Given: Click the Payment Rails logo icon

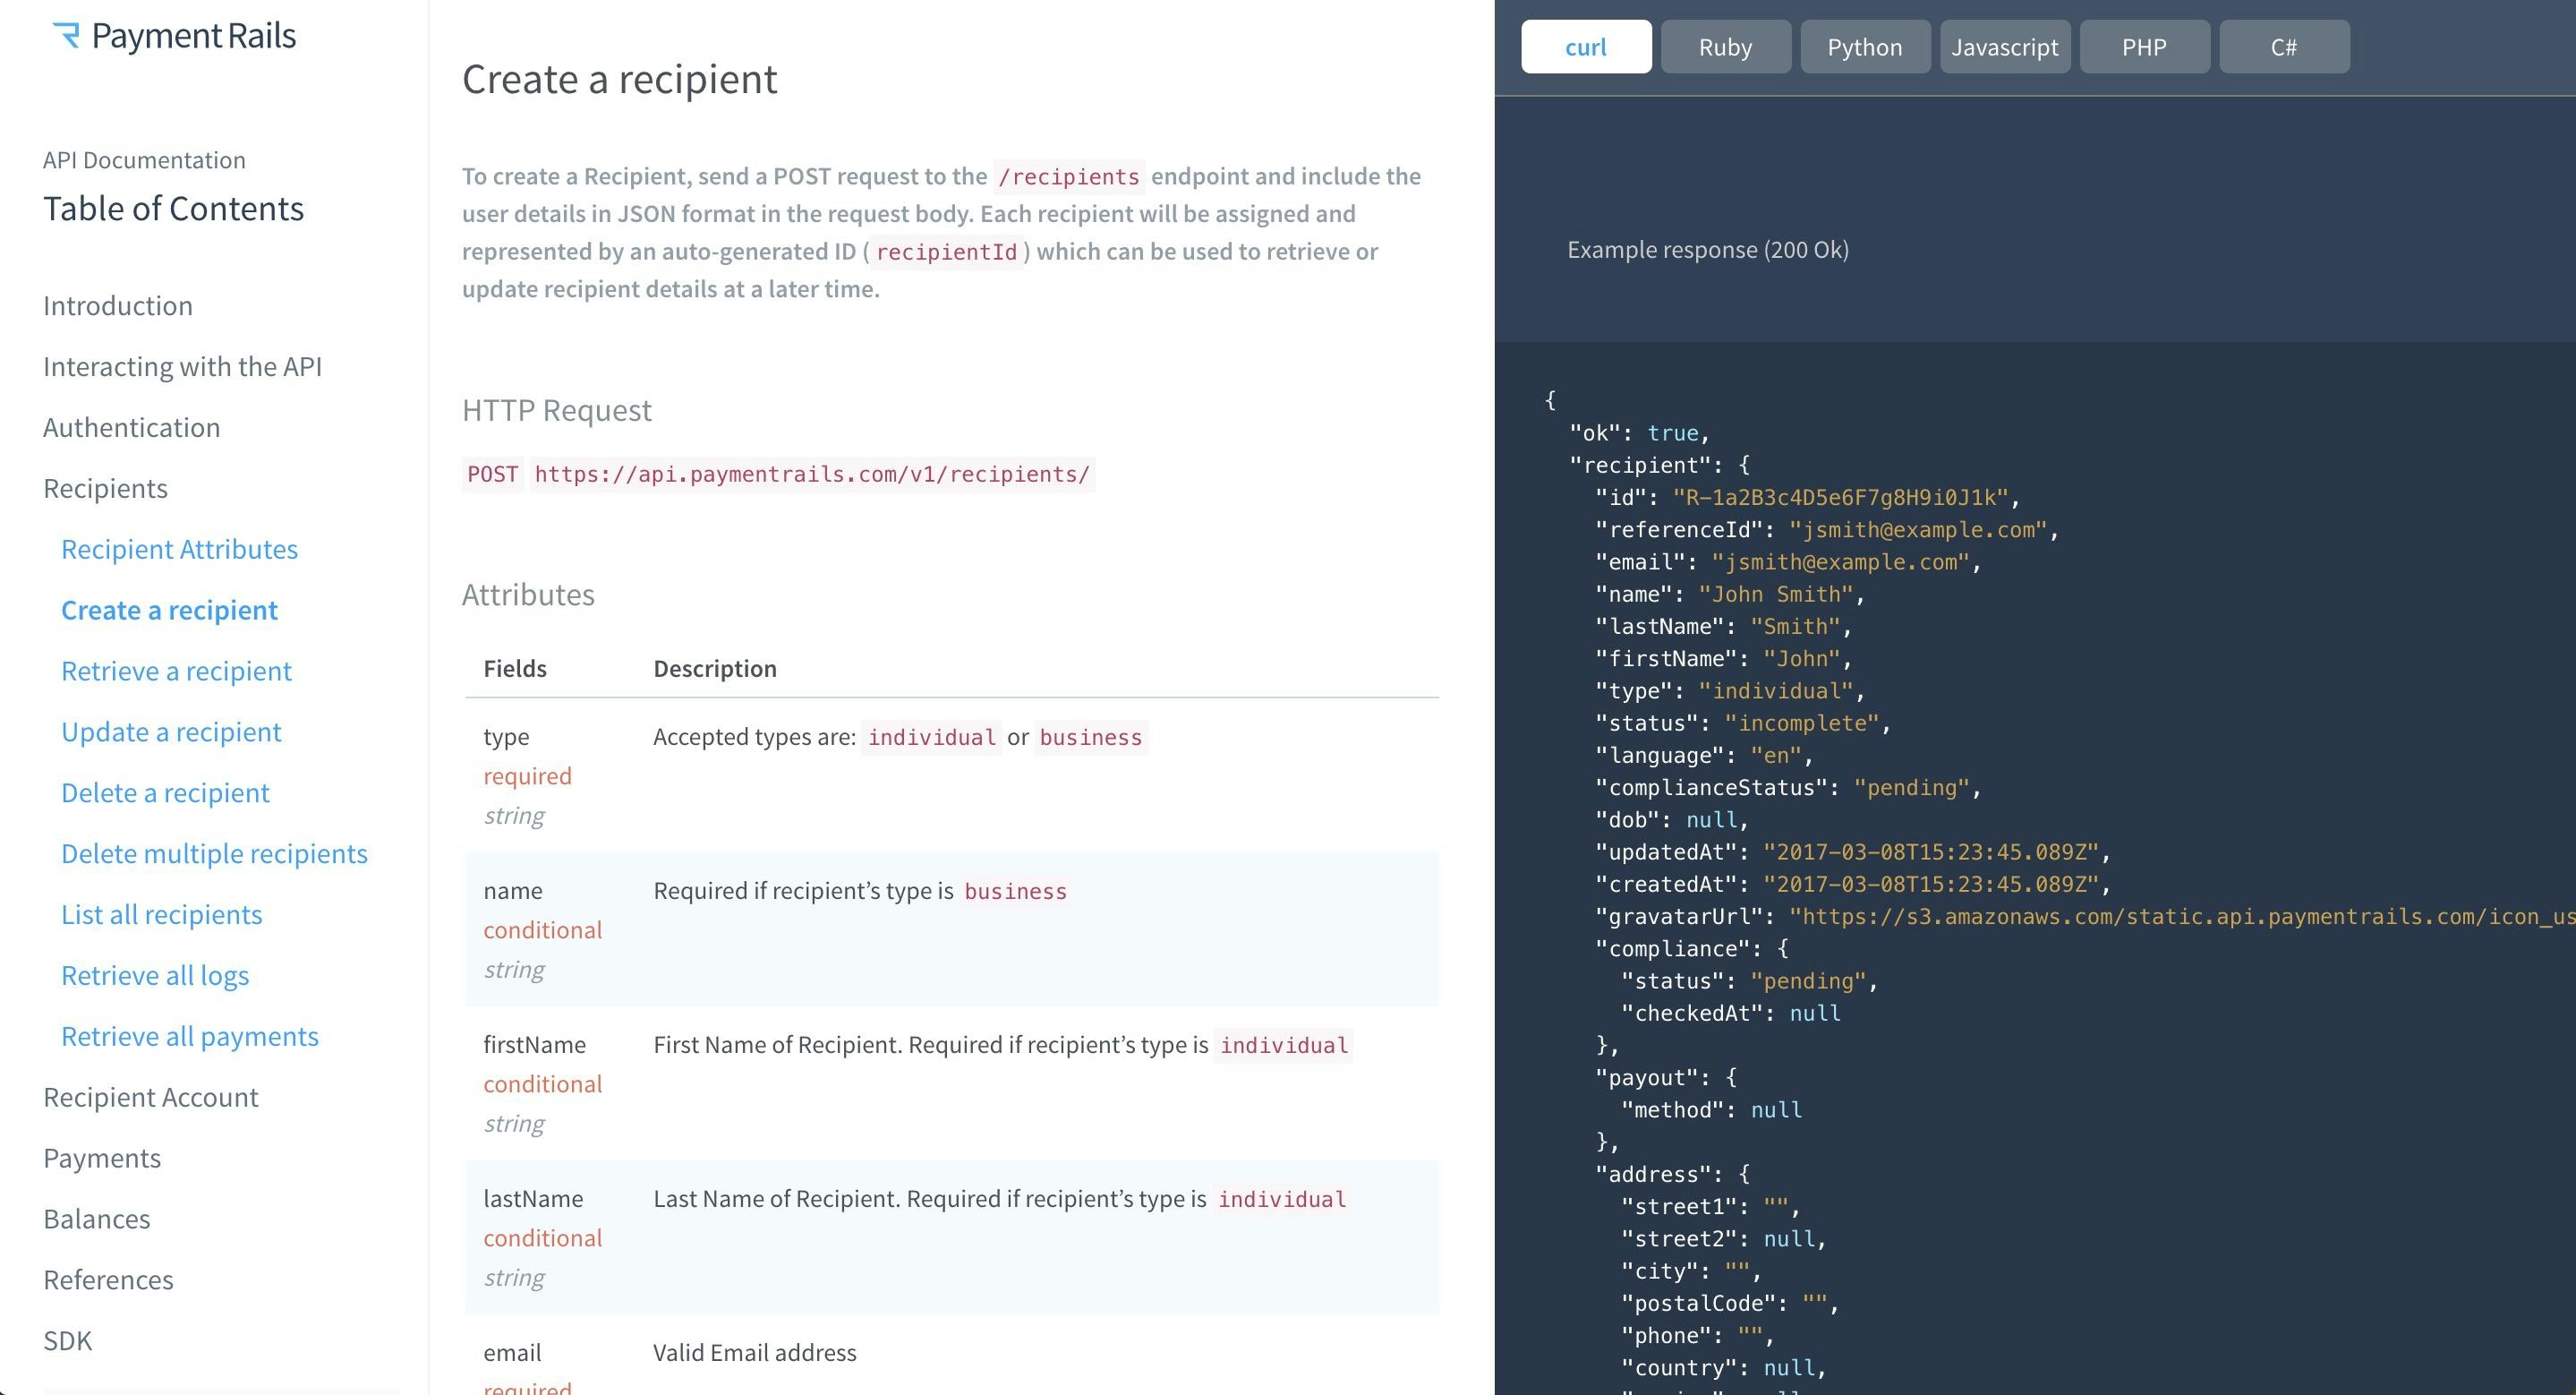Looking at the screenshot, I should point(66,35).
